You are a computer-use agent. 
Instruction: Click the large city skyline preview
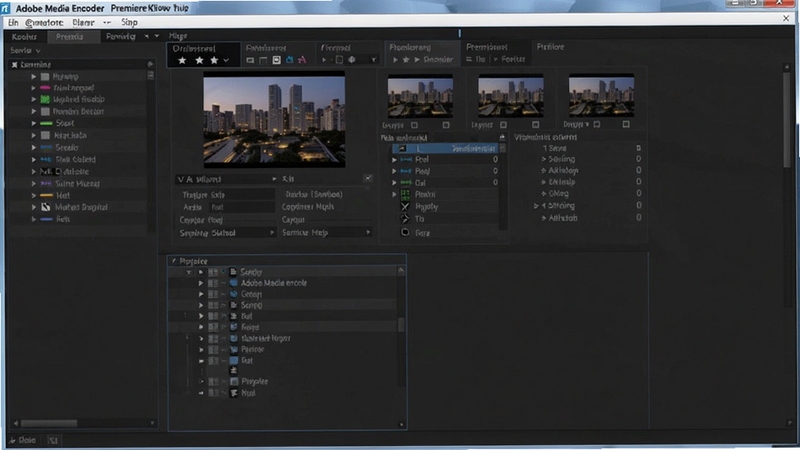coord(274,121)
